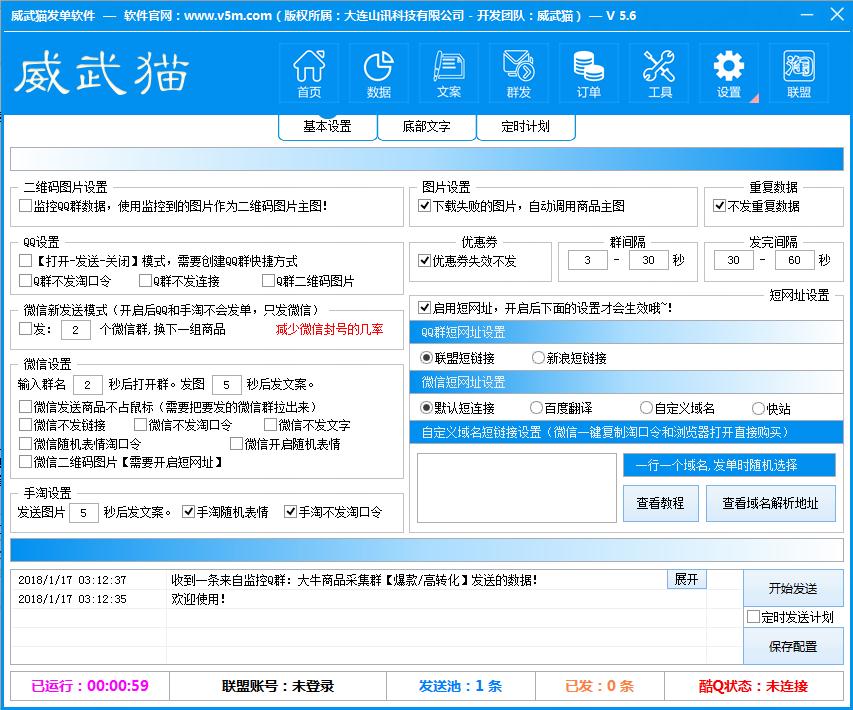Click 查看域名解析地址 button

770,503
